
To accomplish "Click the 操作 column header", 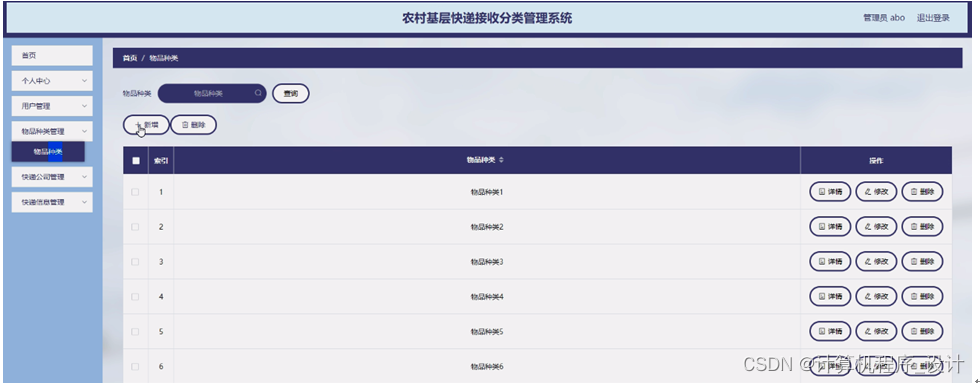I will point(876,161).
